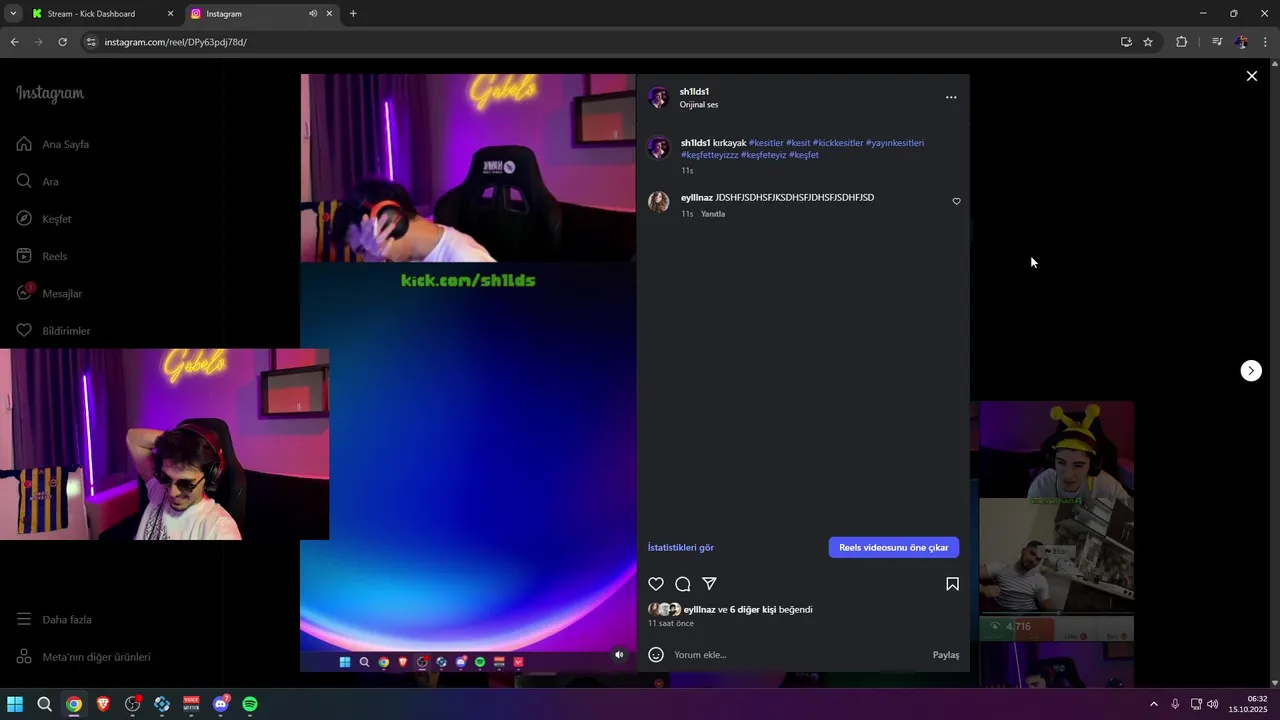
Task: Open the Instagram logo home link
Action: tap(50, 93)
